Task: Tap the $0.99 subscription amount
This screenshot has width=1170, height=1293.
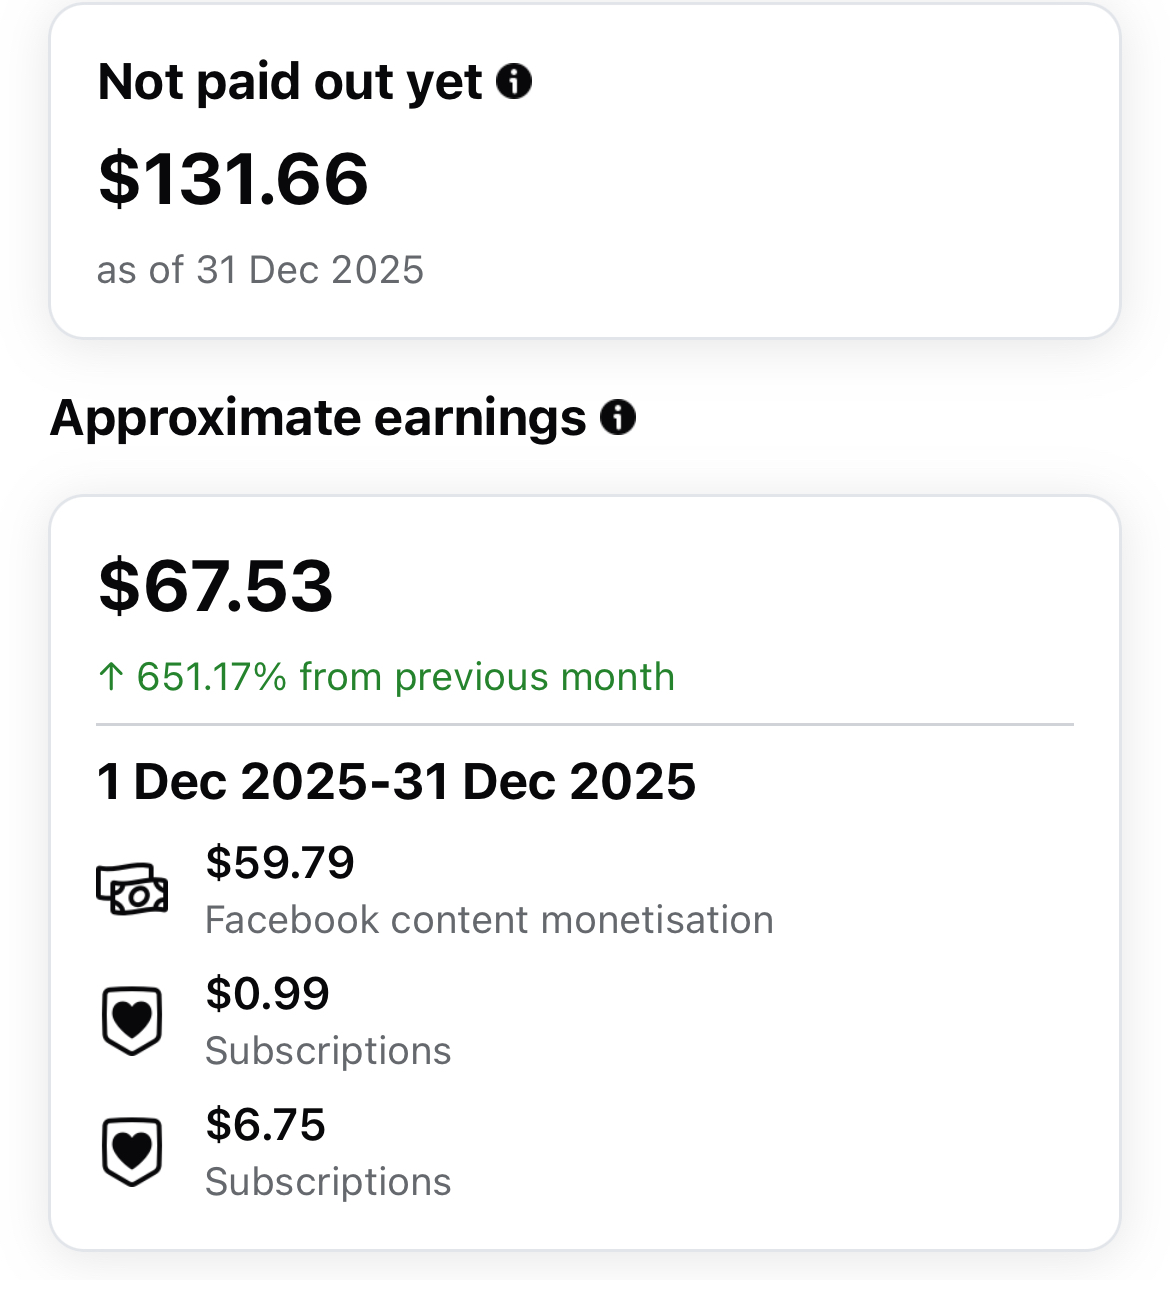Action: (267, 993)
